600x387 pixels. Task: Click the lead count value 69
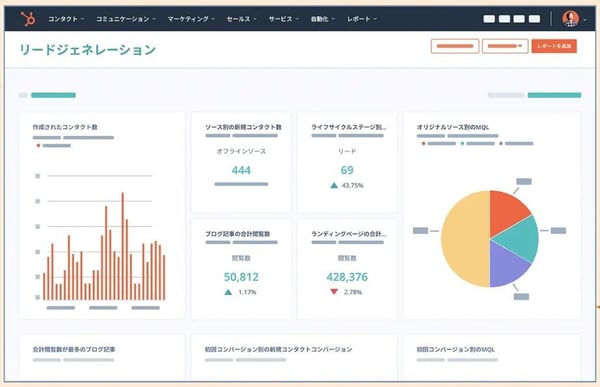[x=347, y=170]
